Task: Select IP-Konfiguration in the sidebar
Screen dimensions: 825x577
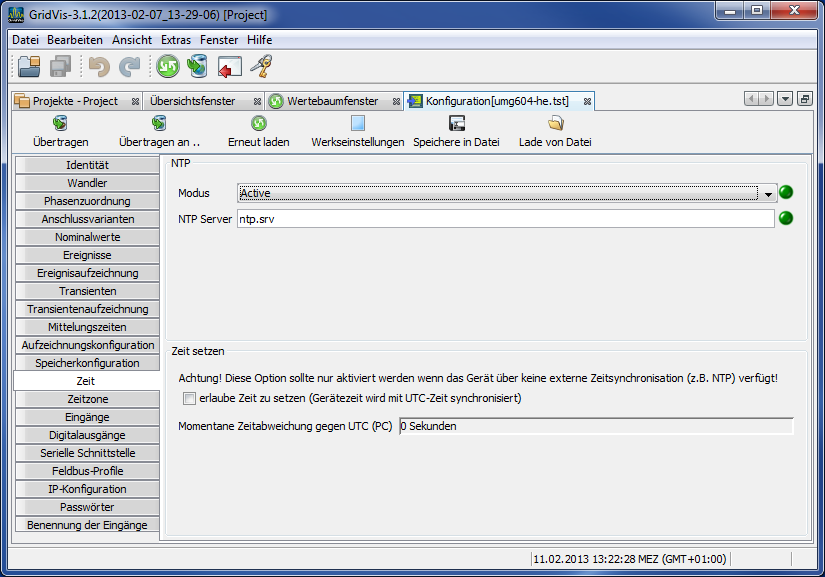Action: click(x=87, y=489)
